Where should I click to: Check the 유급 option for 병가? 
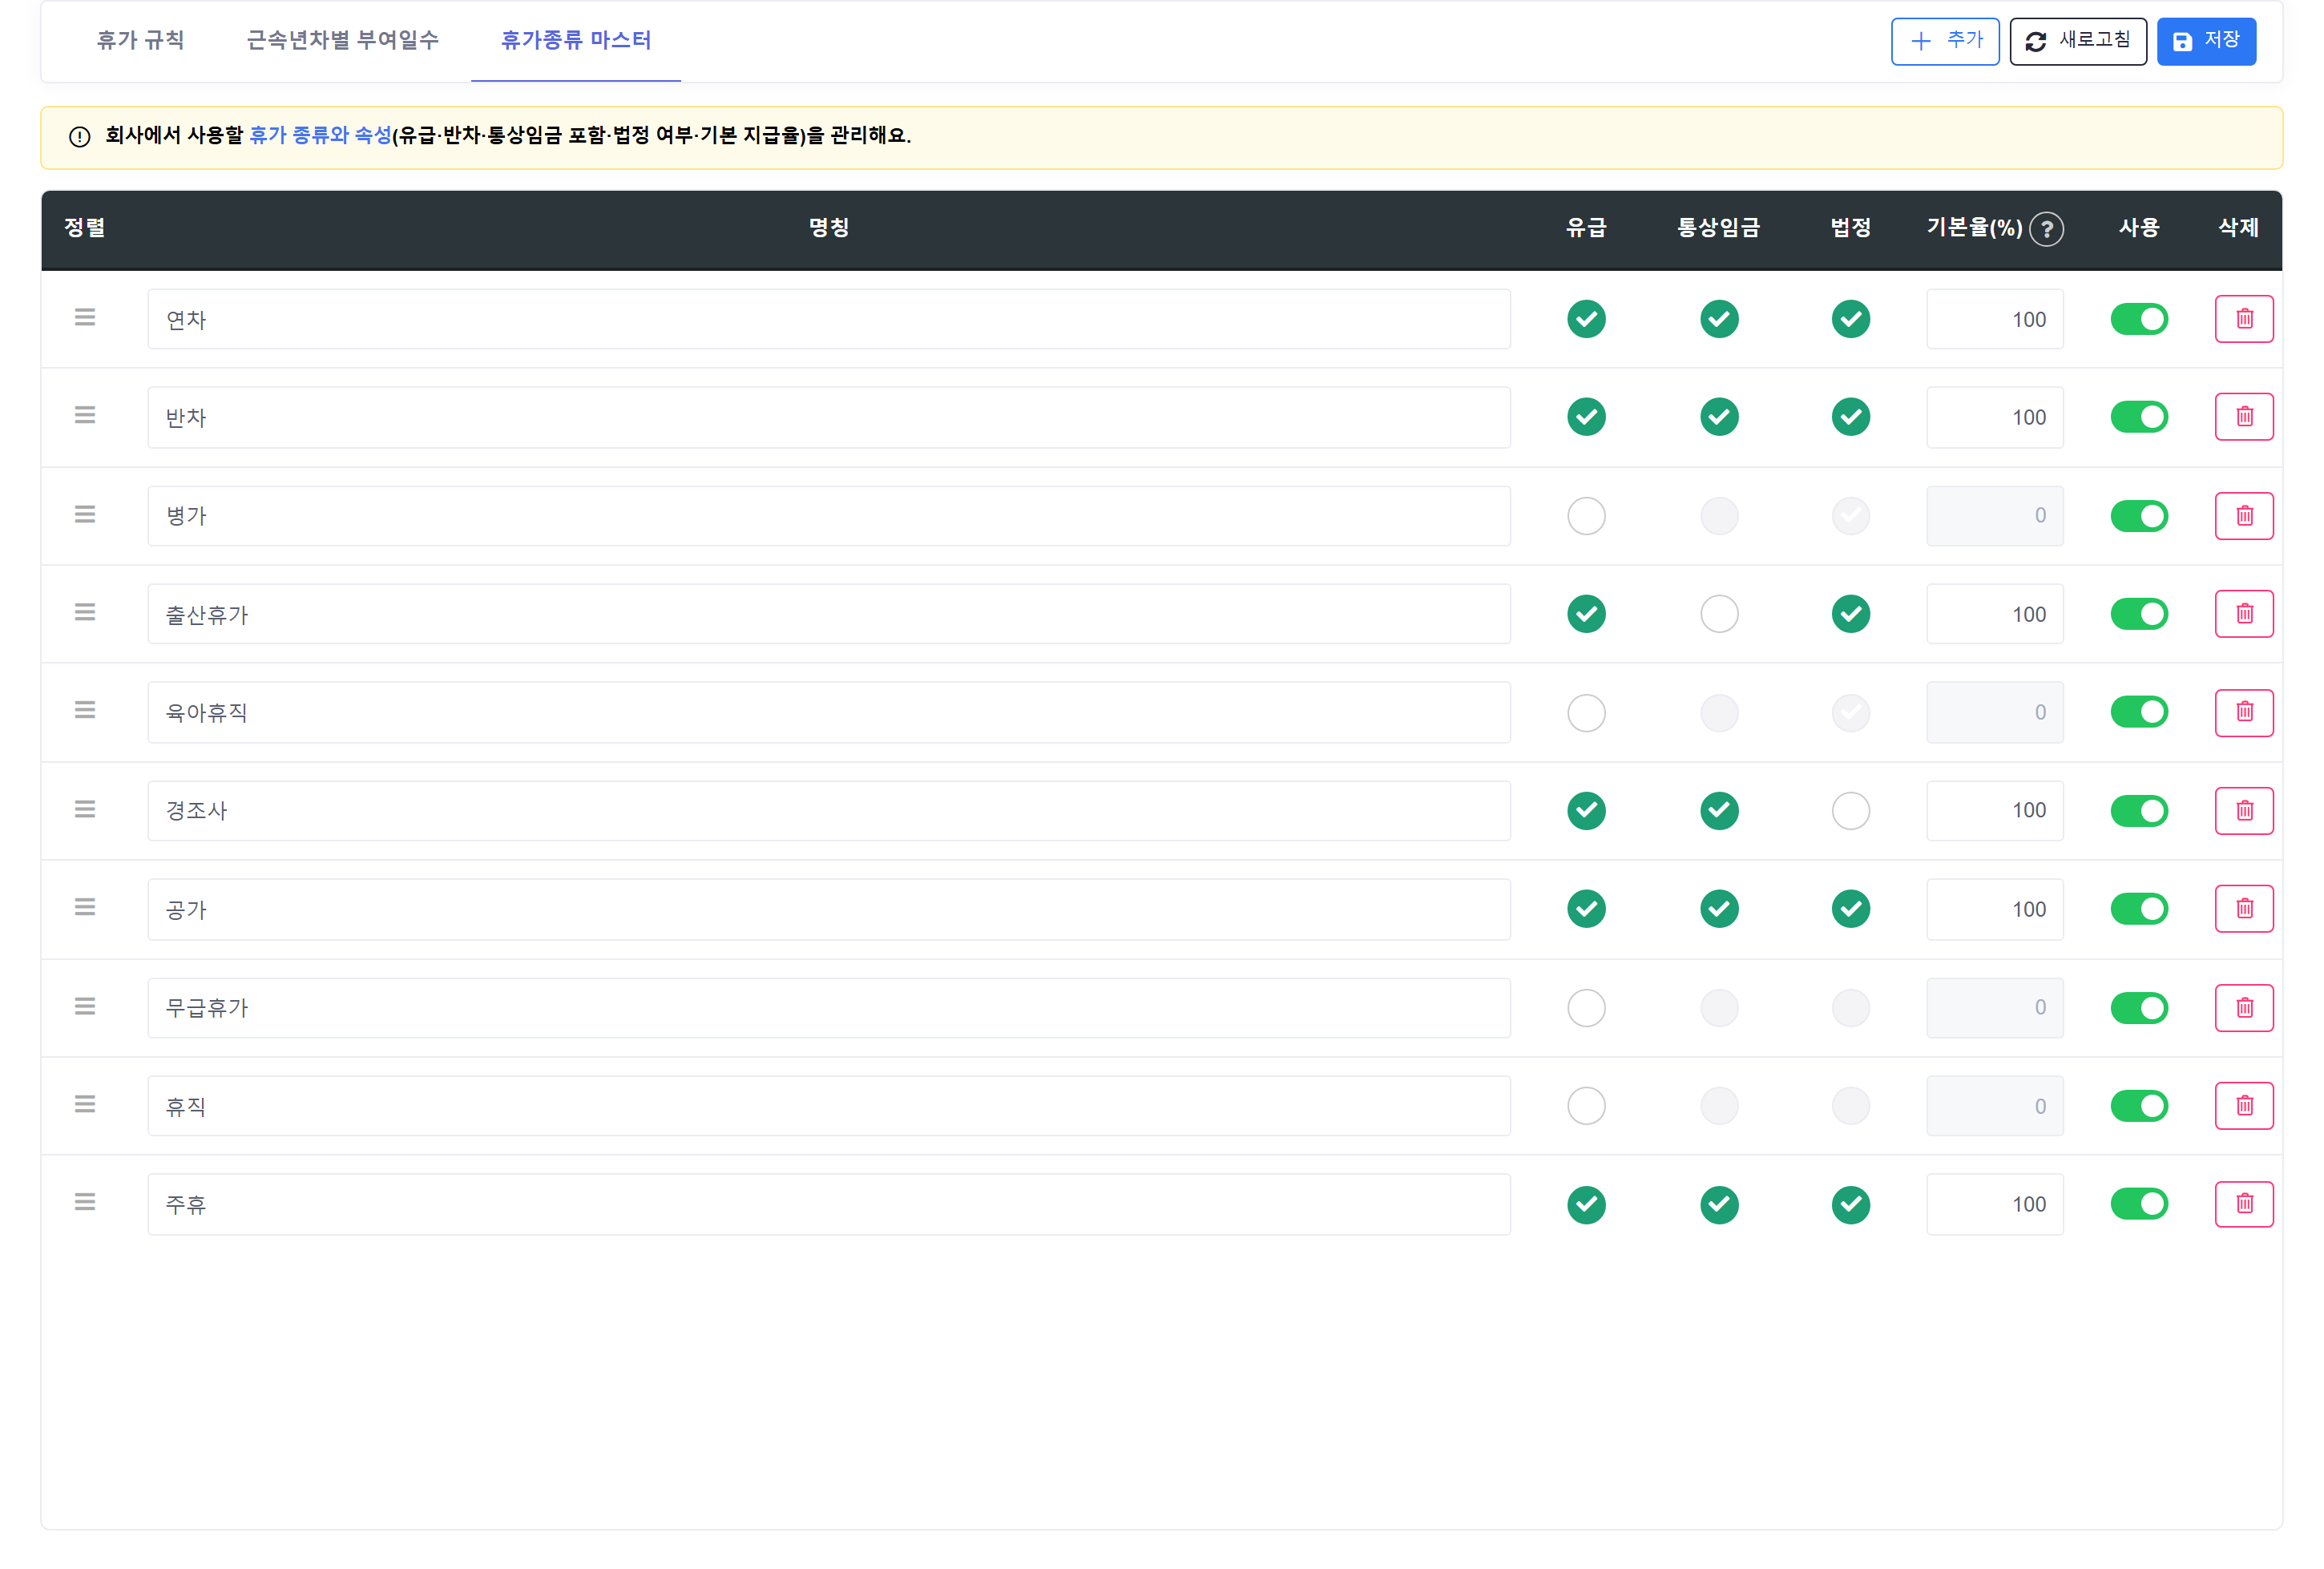pos(1586,516)
